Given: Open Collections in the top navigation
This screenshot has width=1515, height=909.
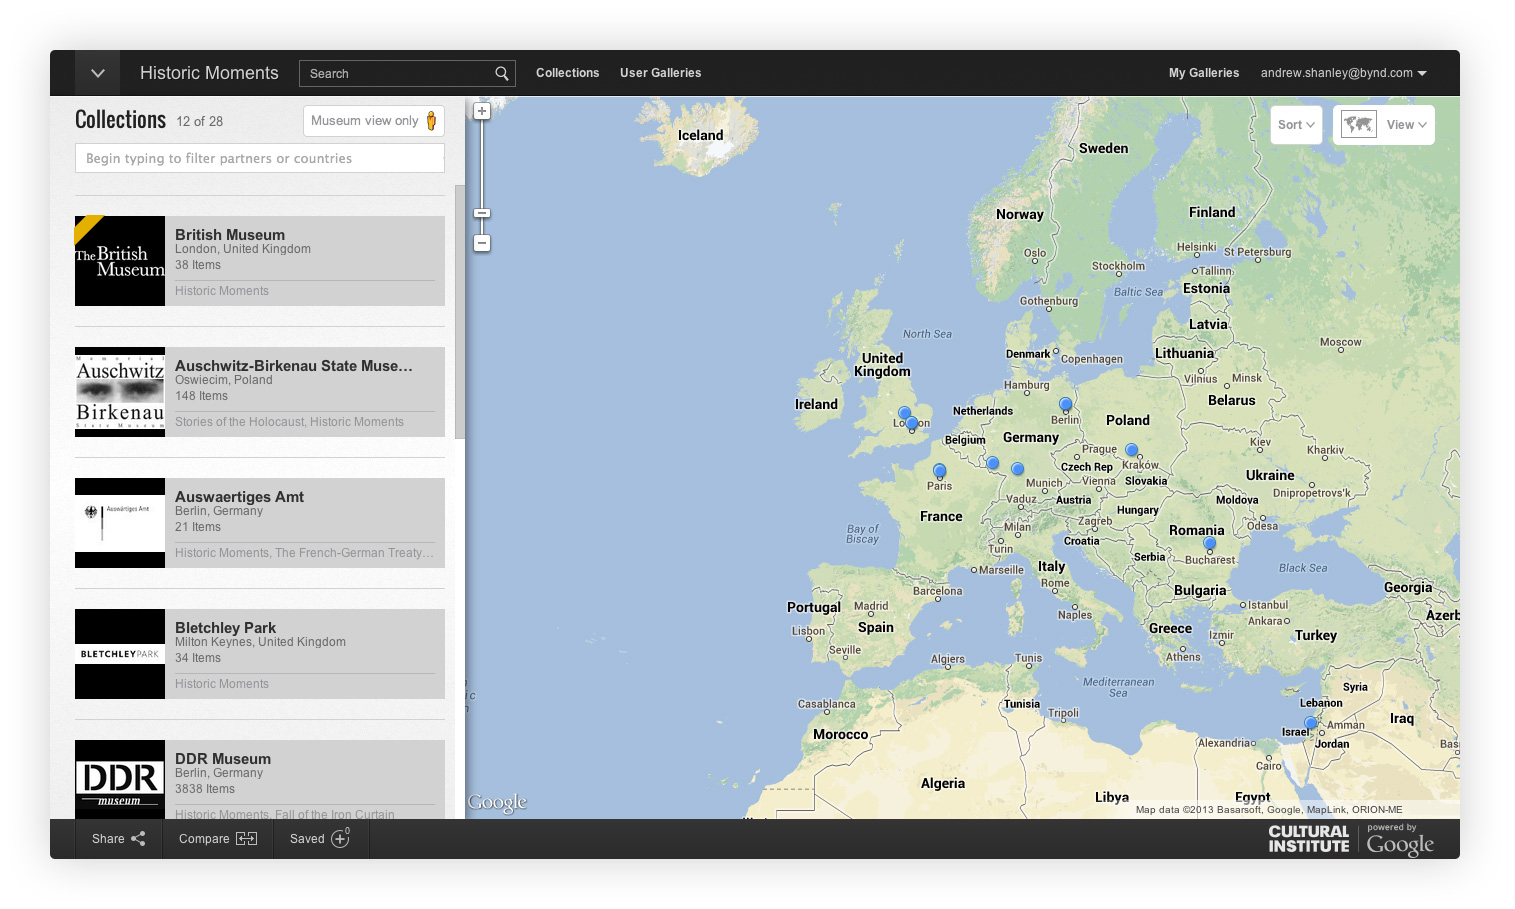Looking at the screenshot, I should click(x=567, y=73).
